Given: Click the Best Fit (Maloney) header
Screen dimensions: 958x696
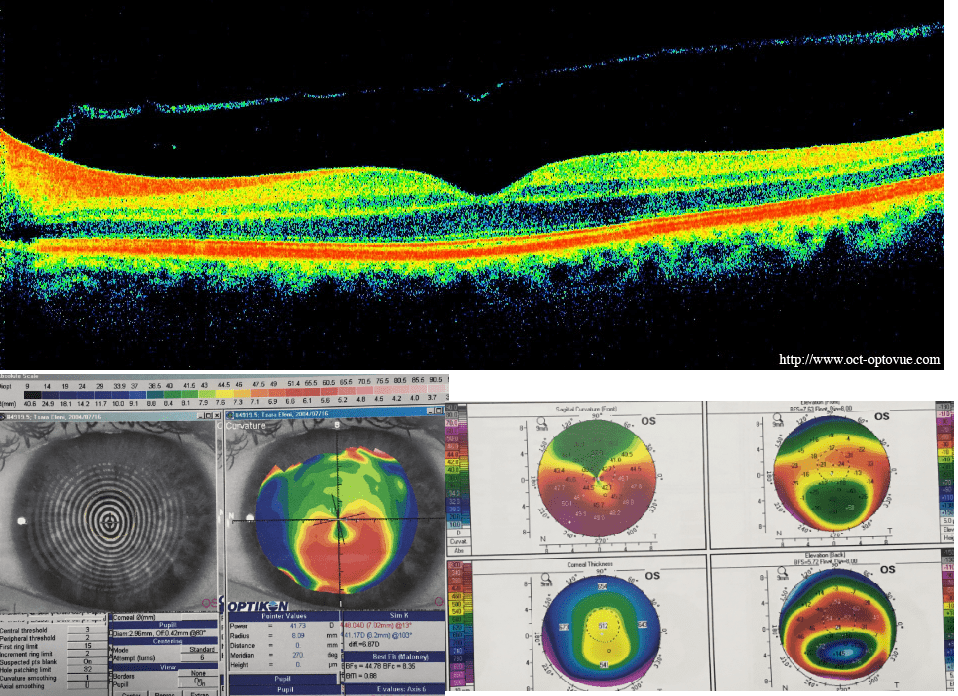Looking at the screenshot, I should (394, 657).
